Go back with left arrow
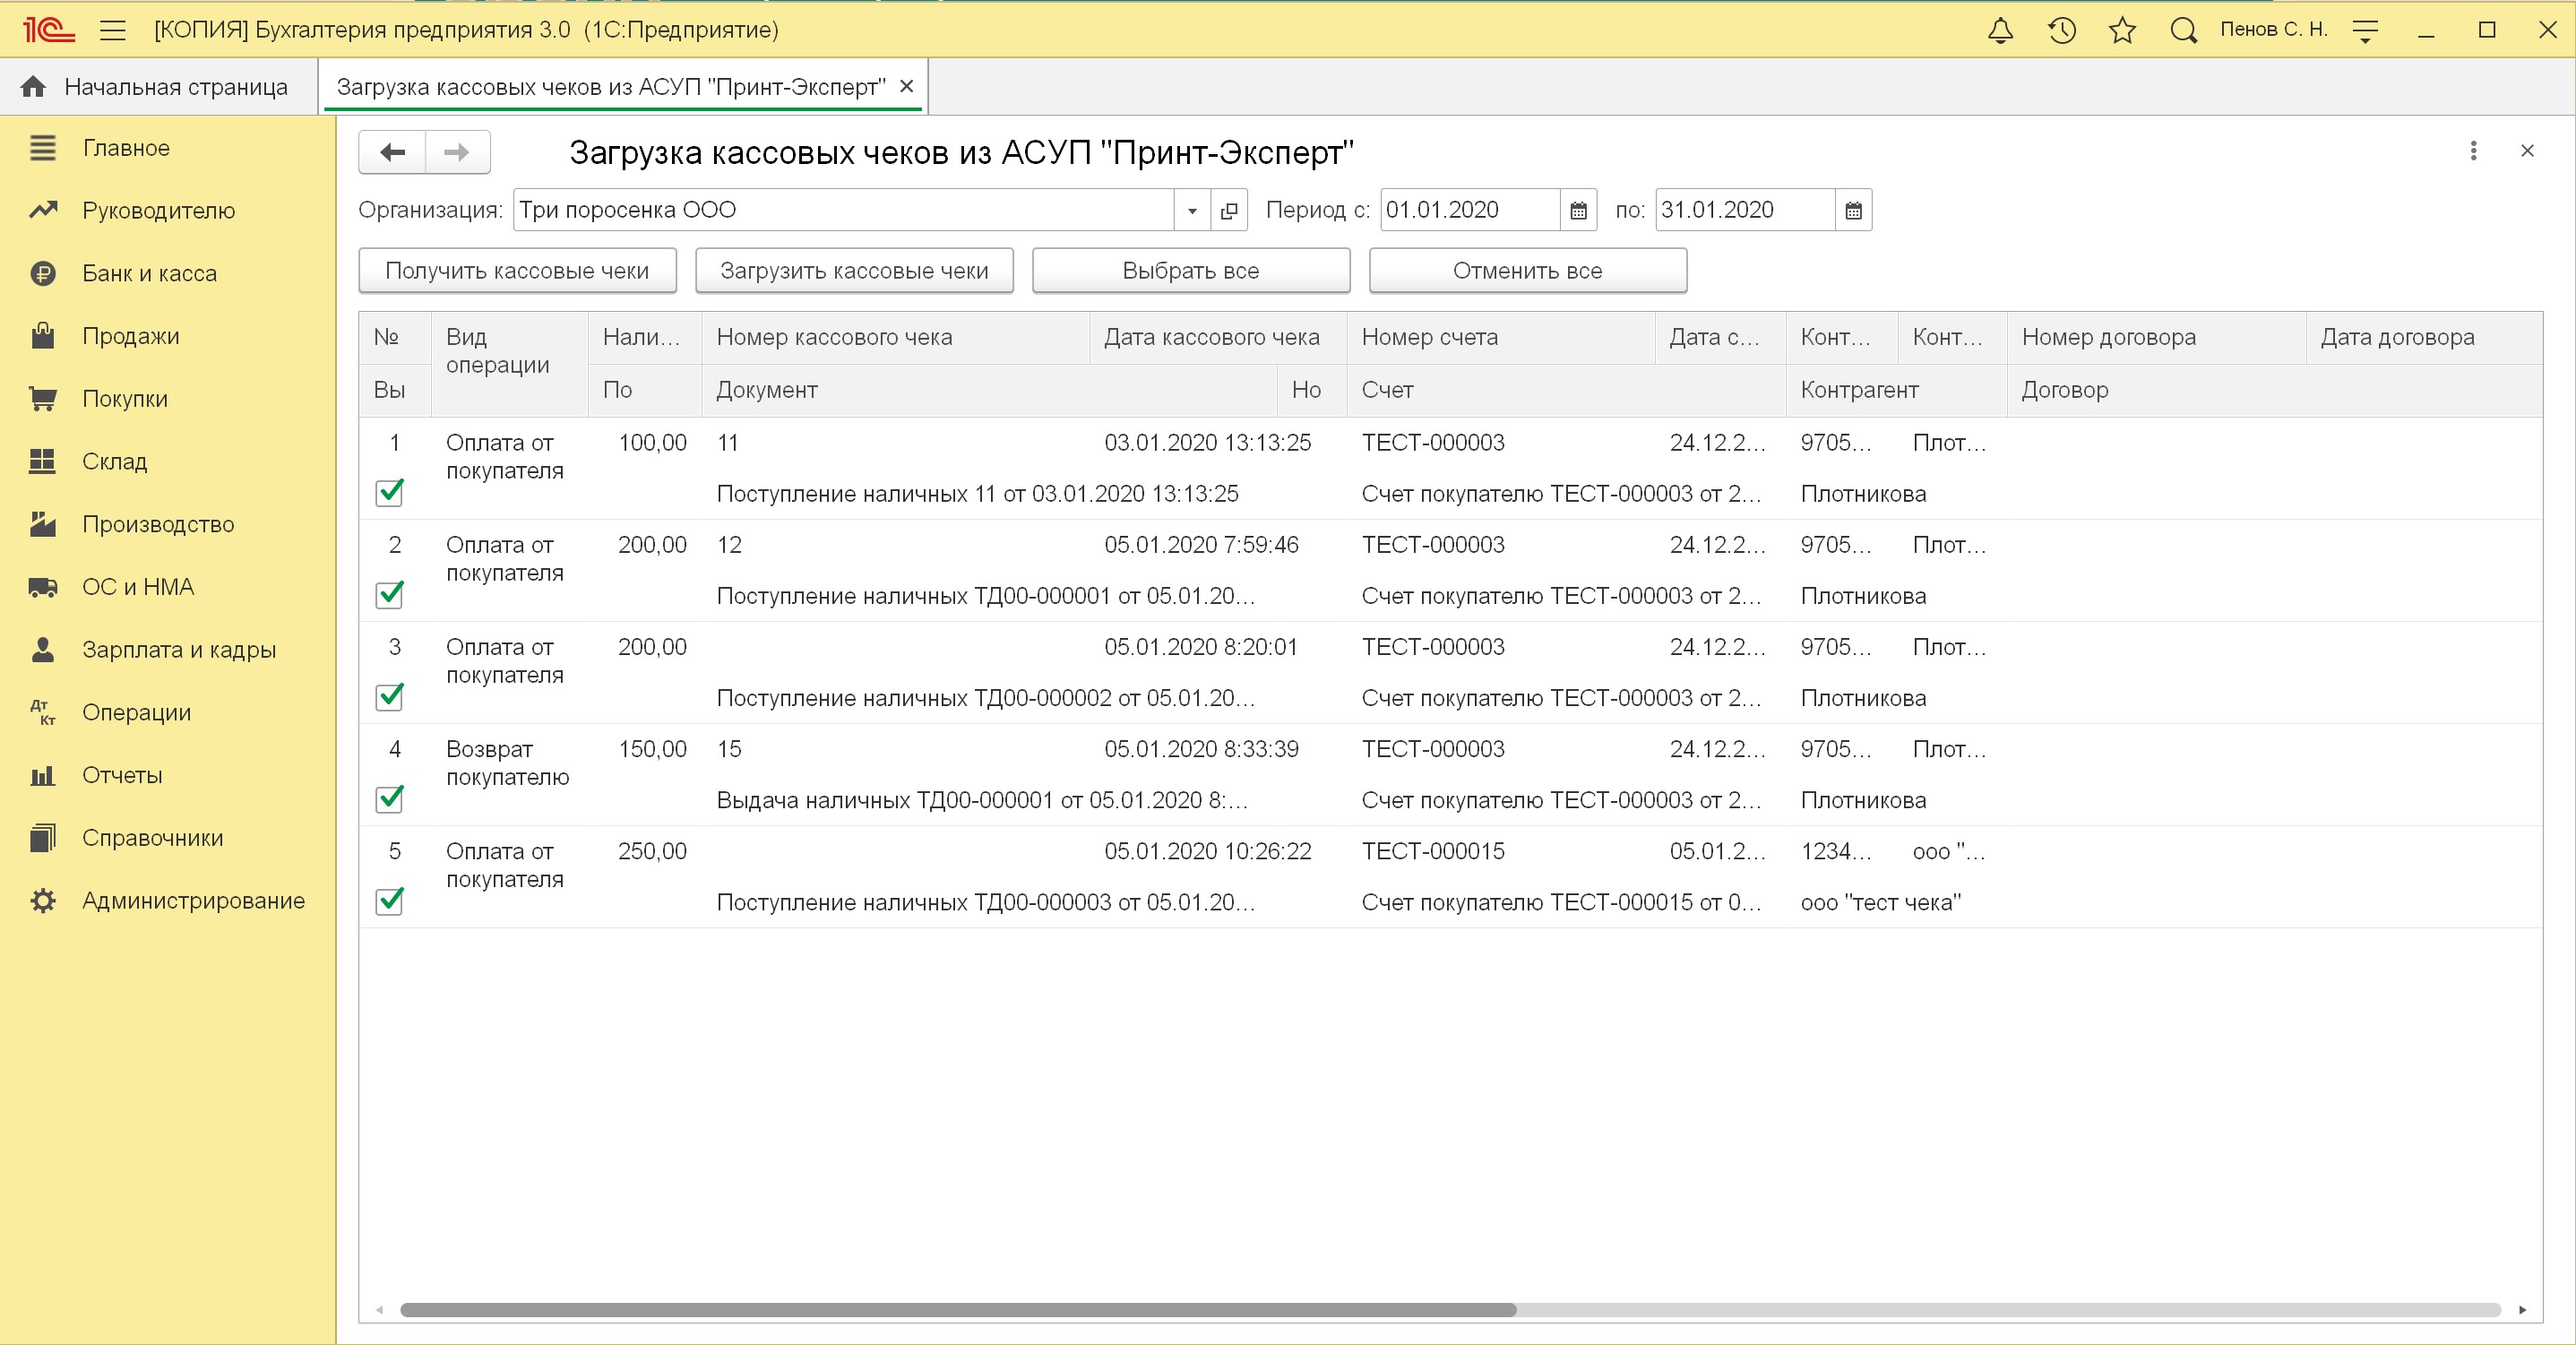 point(392,152)
